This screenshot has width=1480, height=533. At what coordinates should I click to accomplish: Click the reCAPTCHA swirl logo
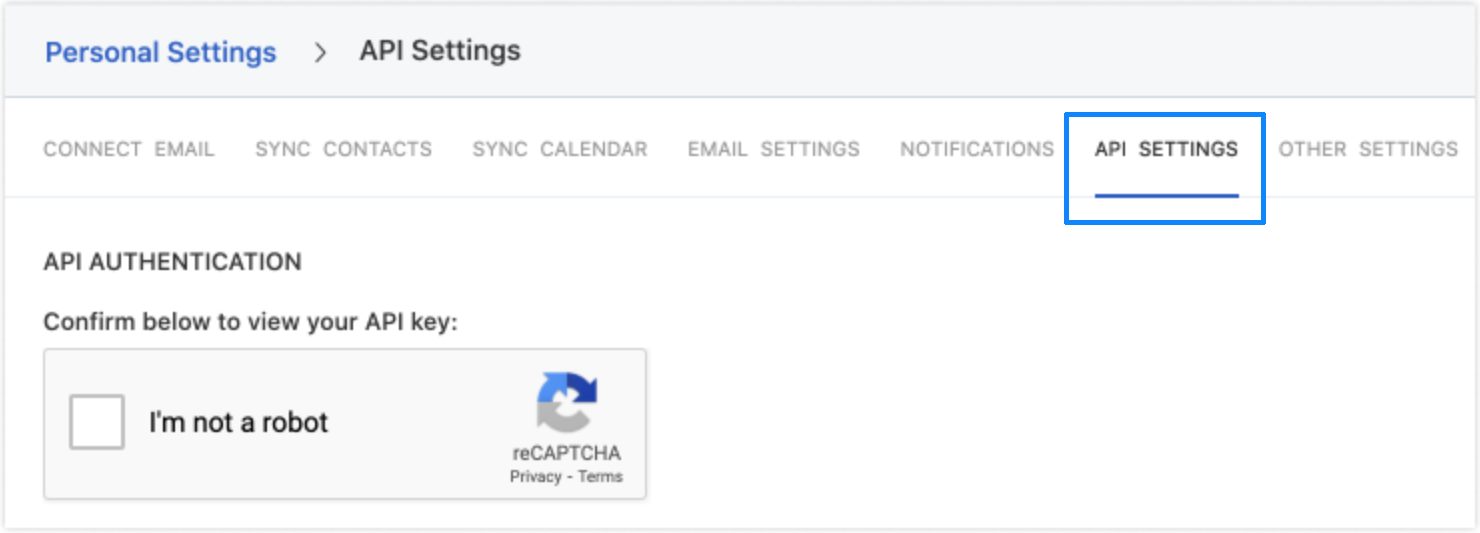(x=566, y=402)
